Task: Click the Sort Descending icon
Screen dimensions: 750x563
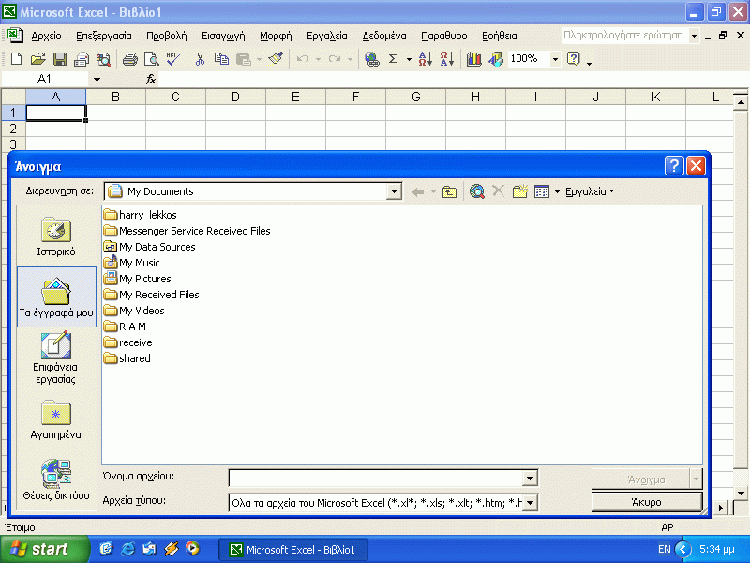Action: [x=447, y=59]
